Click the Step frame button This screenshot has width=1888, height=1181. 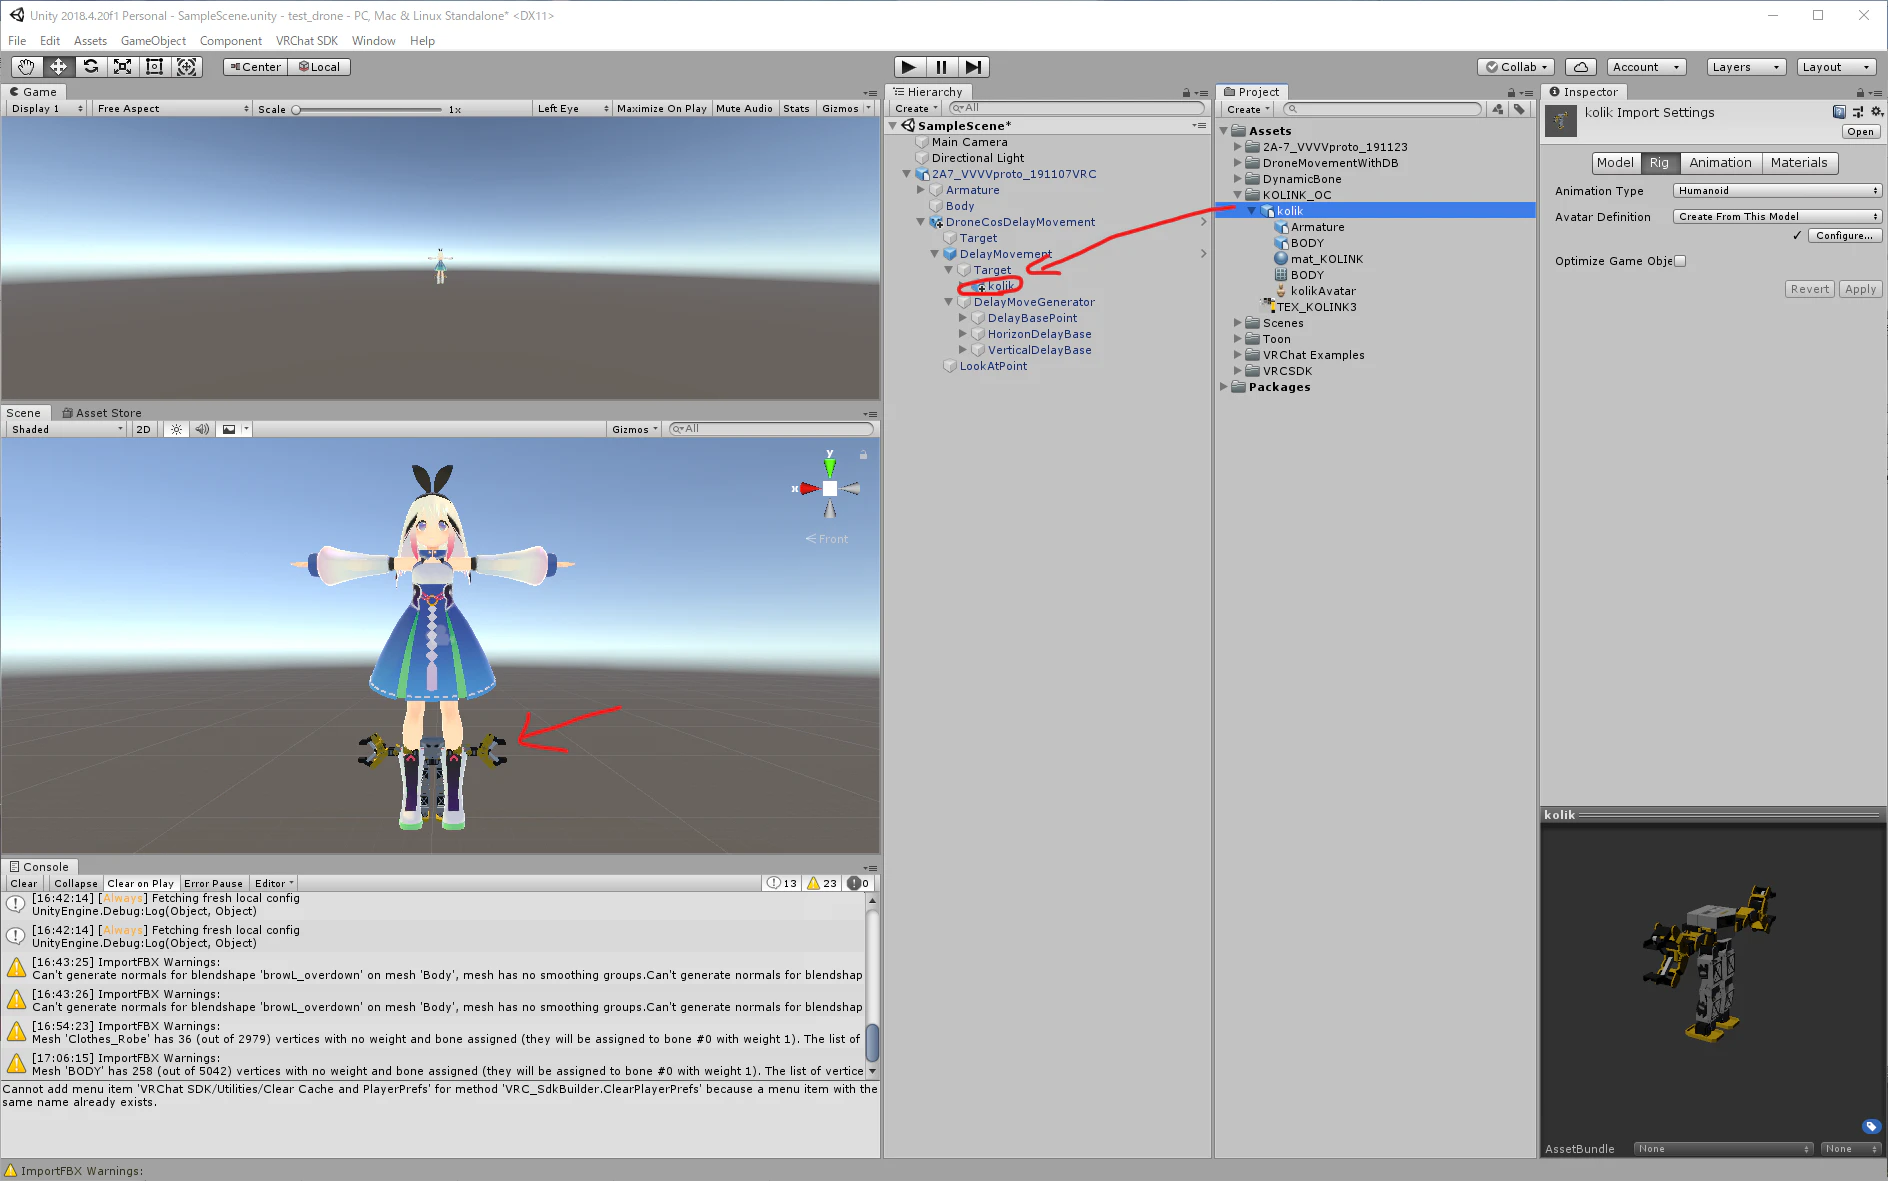click(x=973, y=67)
